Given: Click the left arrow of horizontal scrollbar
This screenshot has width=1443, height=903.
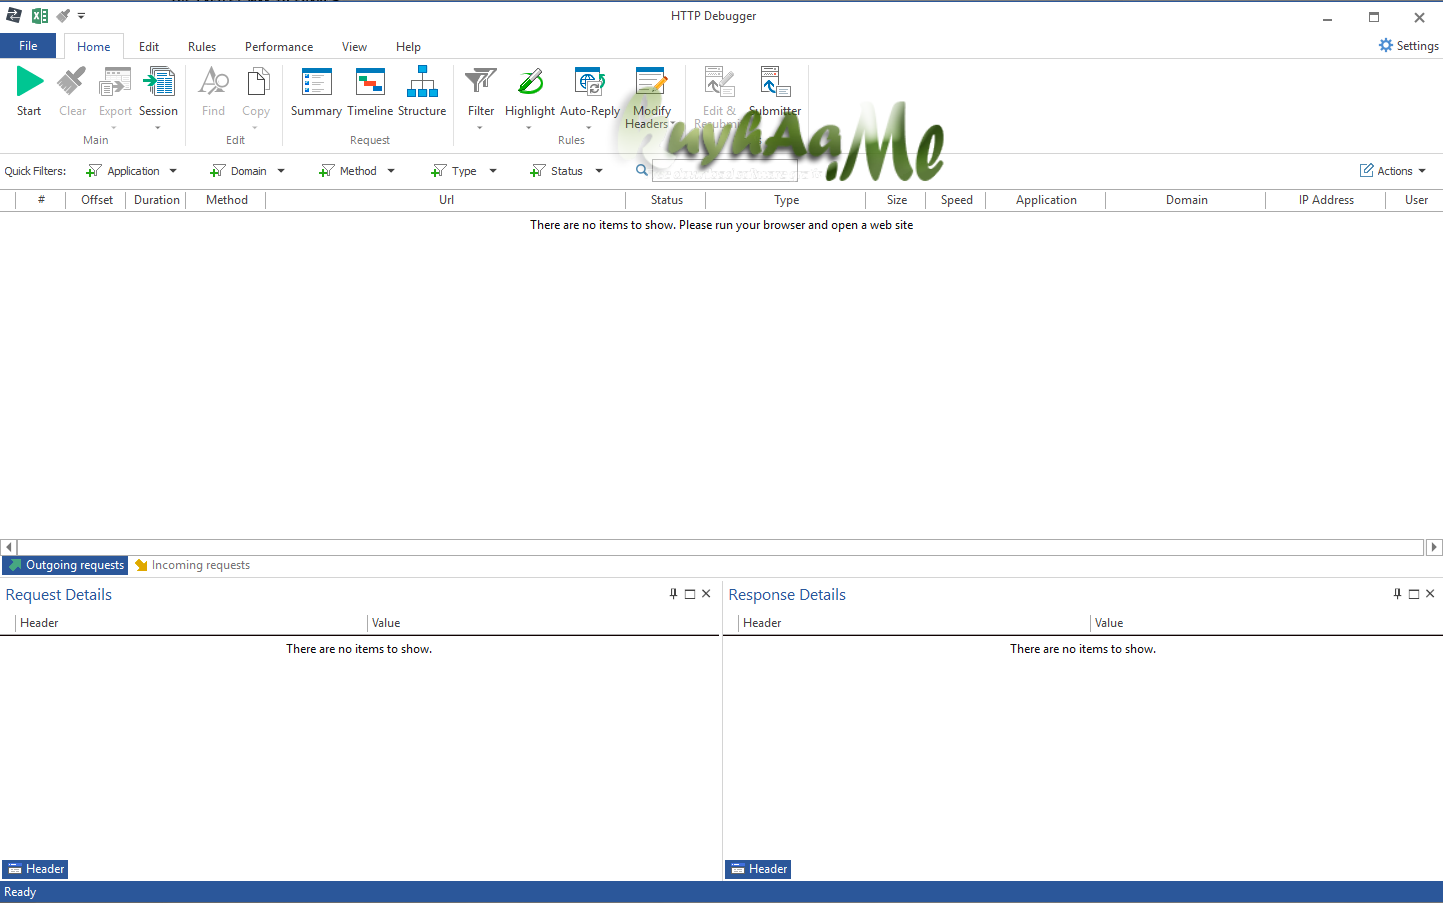Looking at the screenshot, I should [9, 547].
